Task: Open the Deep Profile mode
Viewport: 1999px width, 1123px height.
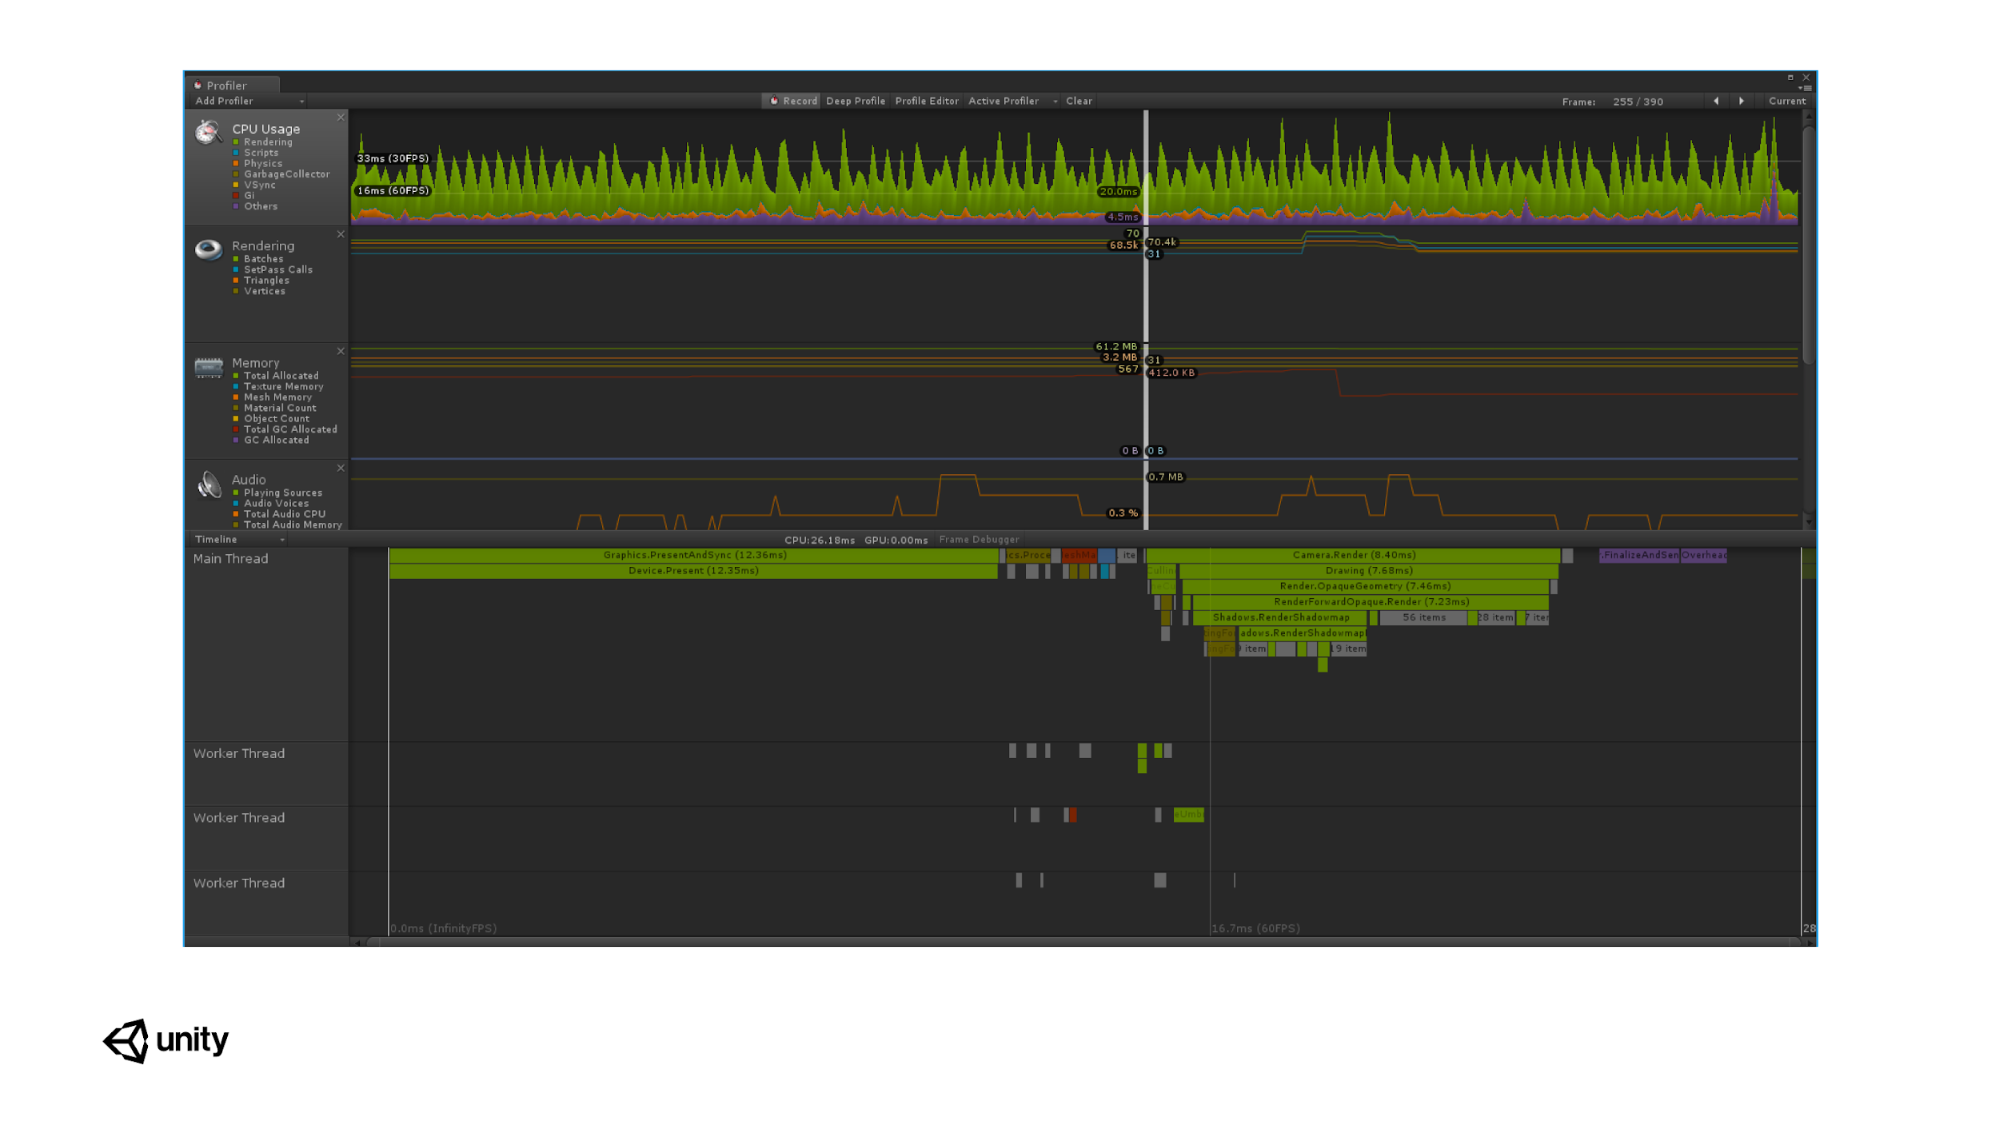Action: pyautogui.click(x=855, y=100)
